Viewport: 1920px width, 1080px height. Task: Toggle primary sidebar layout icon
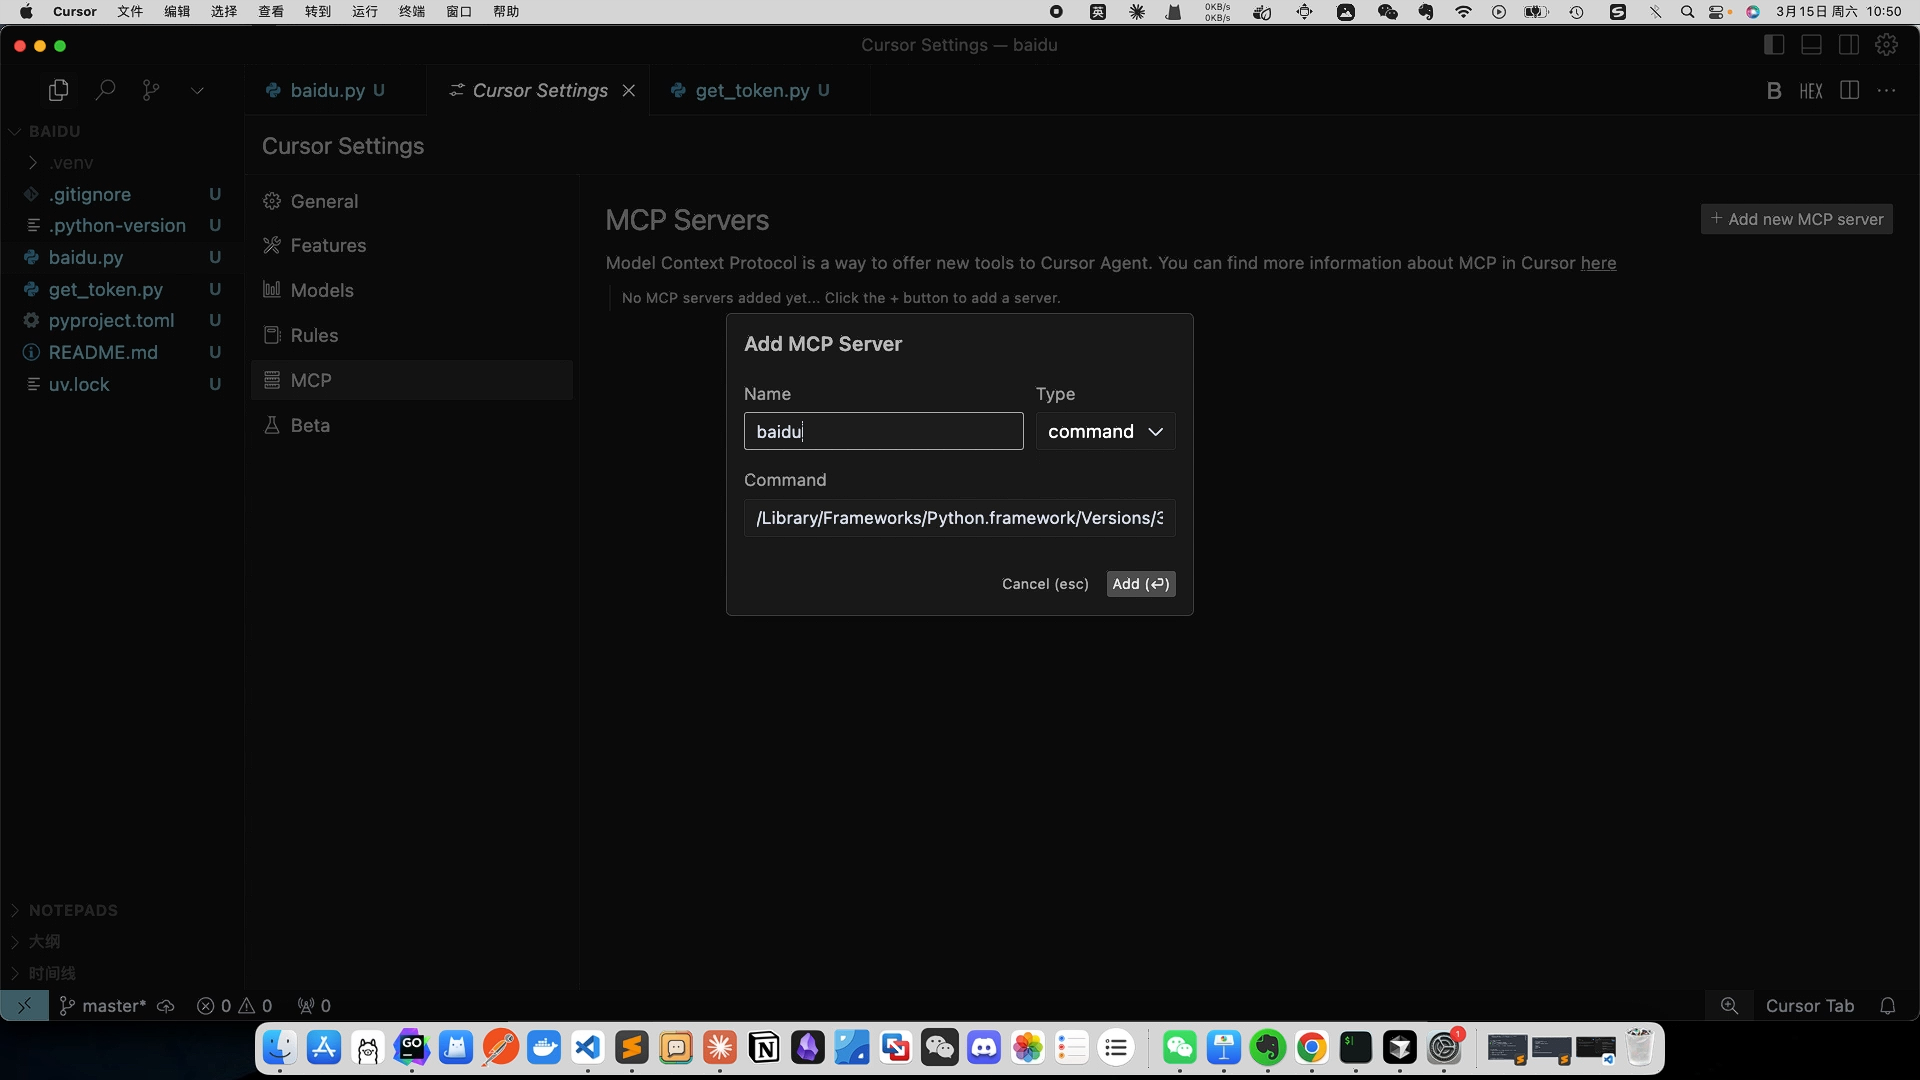(x=1774, y=45)
